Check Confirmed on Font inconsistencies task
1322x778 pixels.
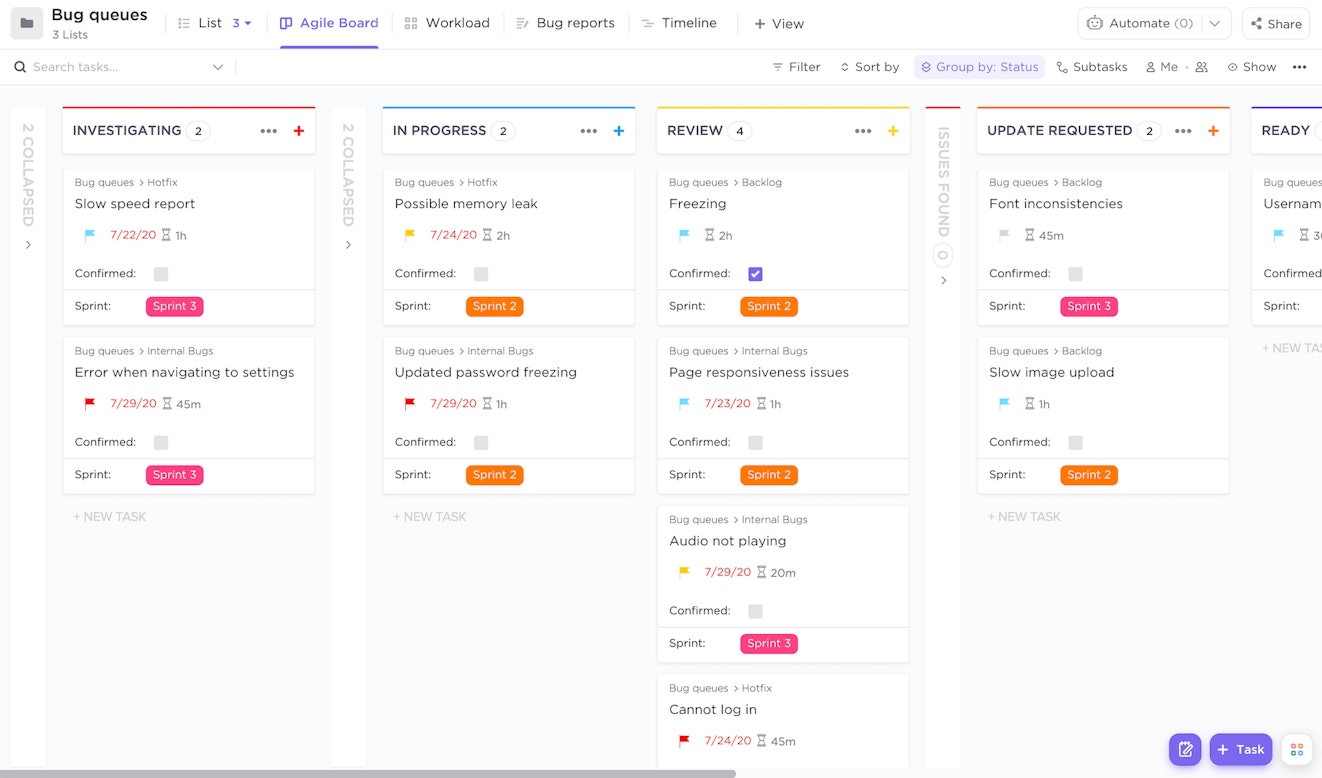1075,274
